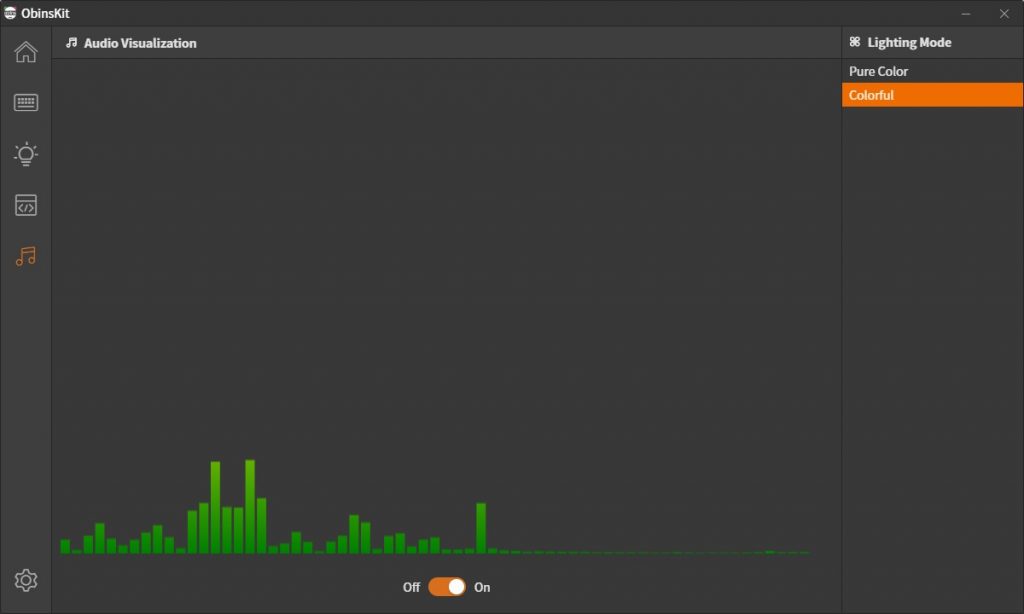The image size is (1024, 614).
Task: Click the Audio Visualization panel title
Action: [140, 43]
